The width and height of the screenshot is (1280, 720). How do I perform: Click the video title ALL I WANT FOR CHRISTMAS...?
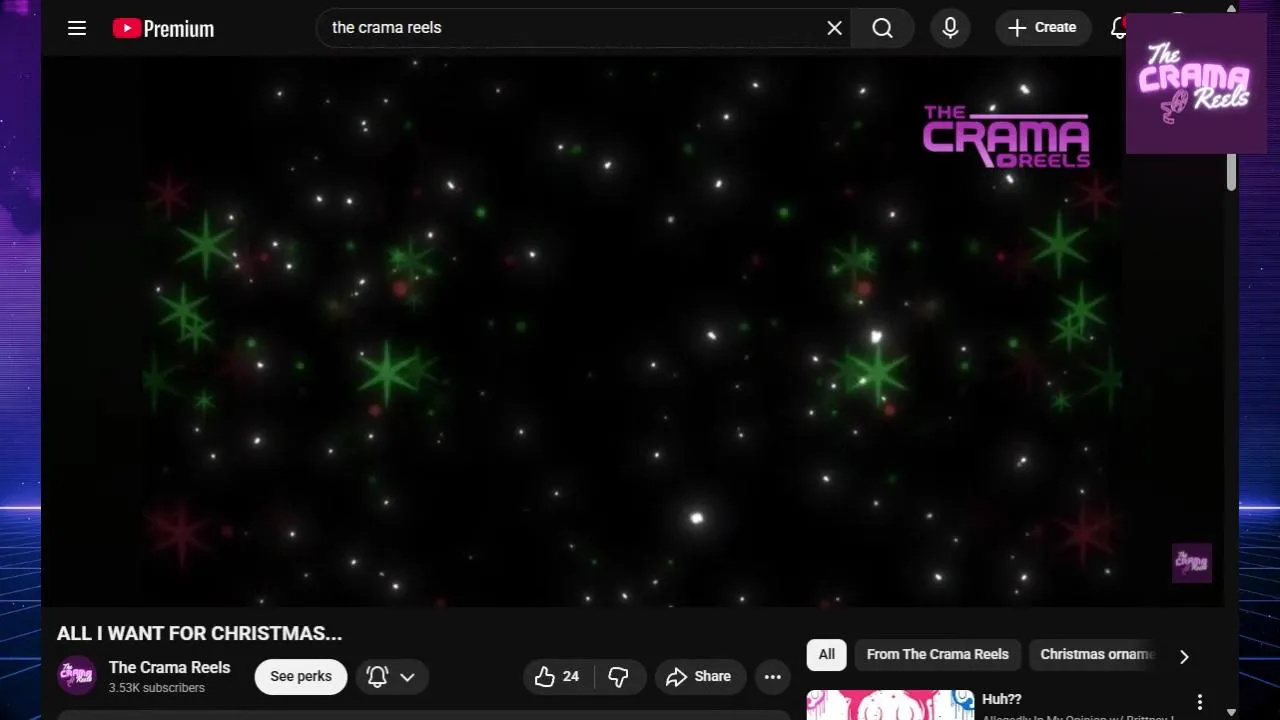(x=200, y=633)
